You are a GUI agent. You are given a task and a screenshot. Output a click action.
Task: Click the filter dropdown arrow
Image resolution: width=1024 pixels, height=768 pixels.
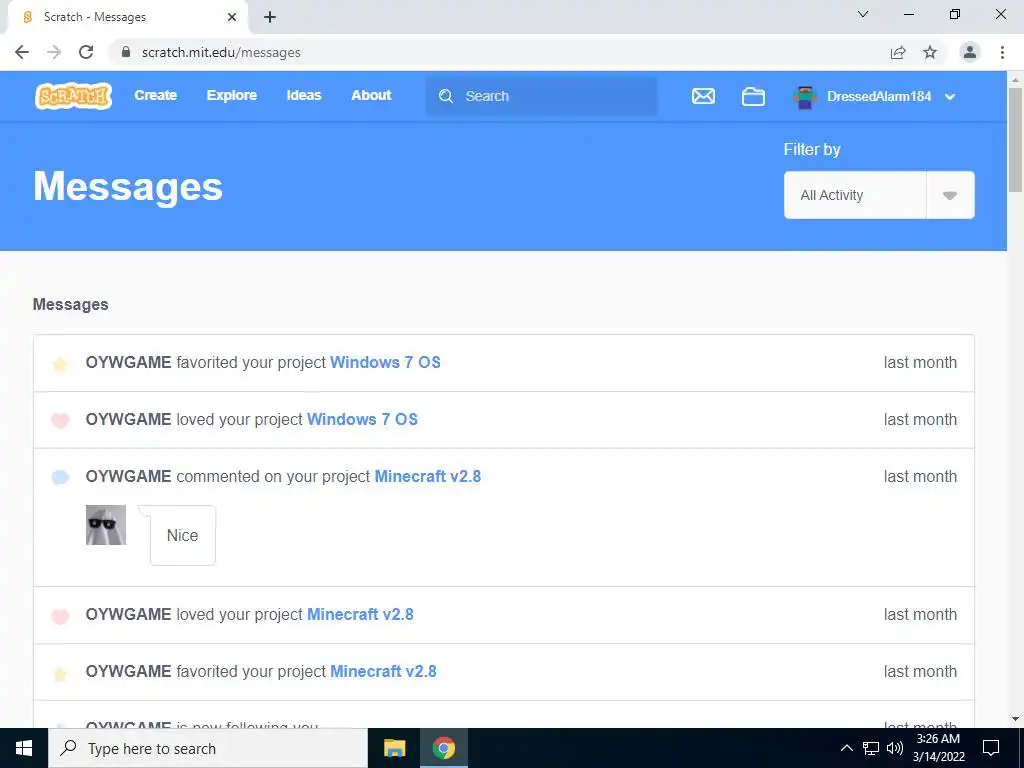point(950,195)
